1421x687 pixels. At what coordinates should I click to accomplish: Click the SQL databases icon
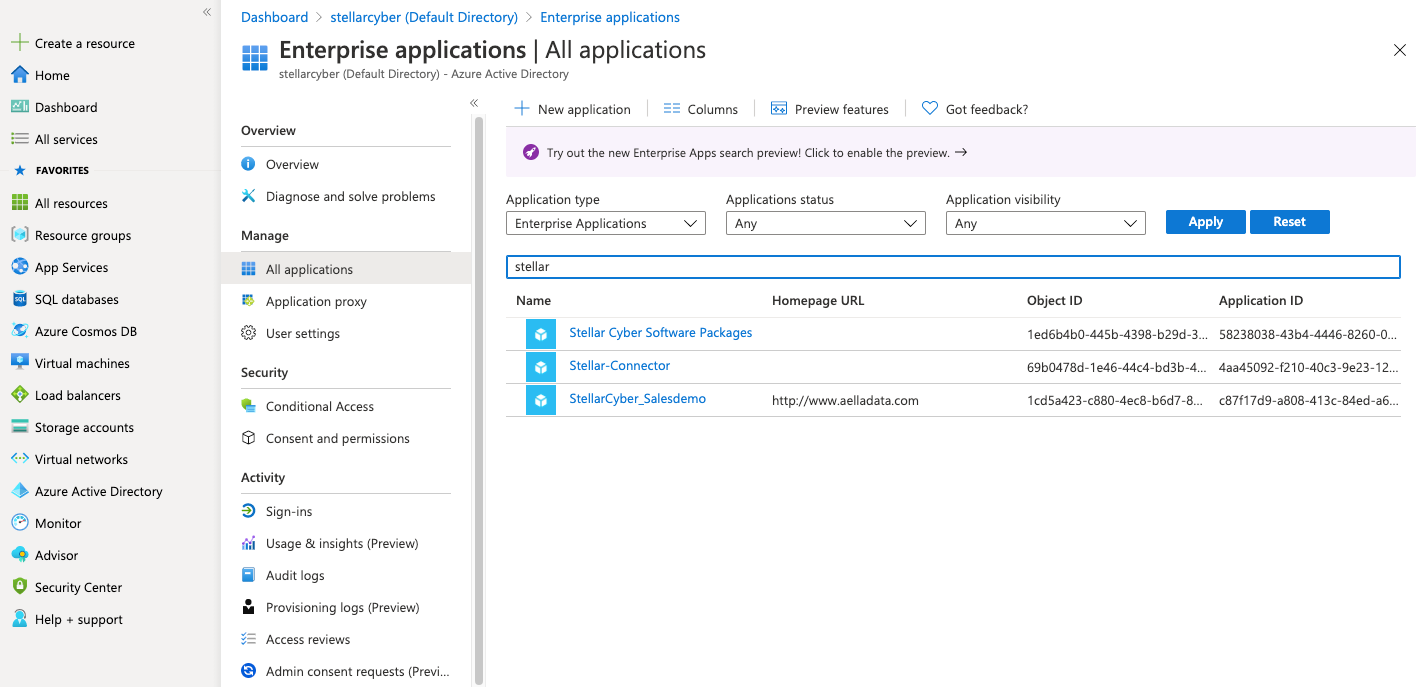pyautogui.click(x=19, y=299)
